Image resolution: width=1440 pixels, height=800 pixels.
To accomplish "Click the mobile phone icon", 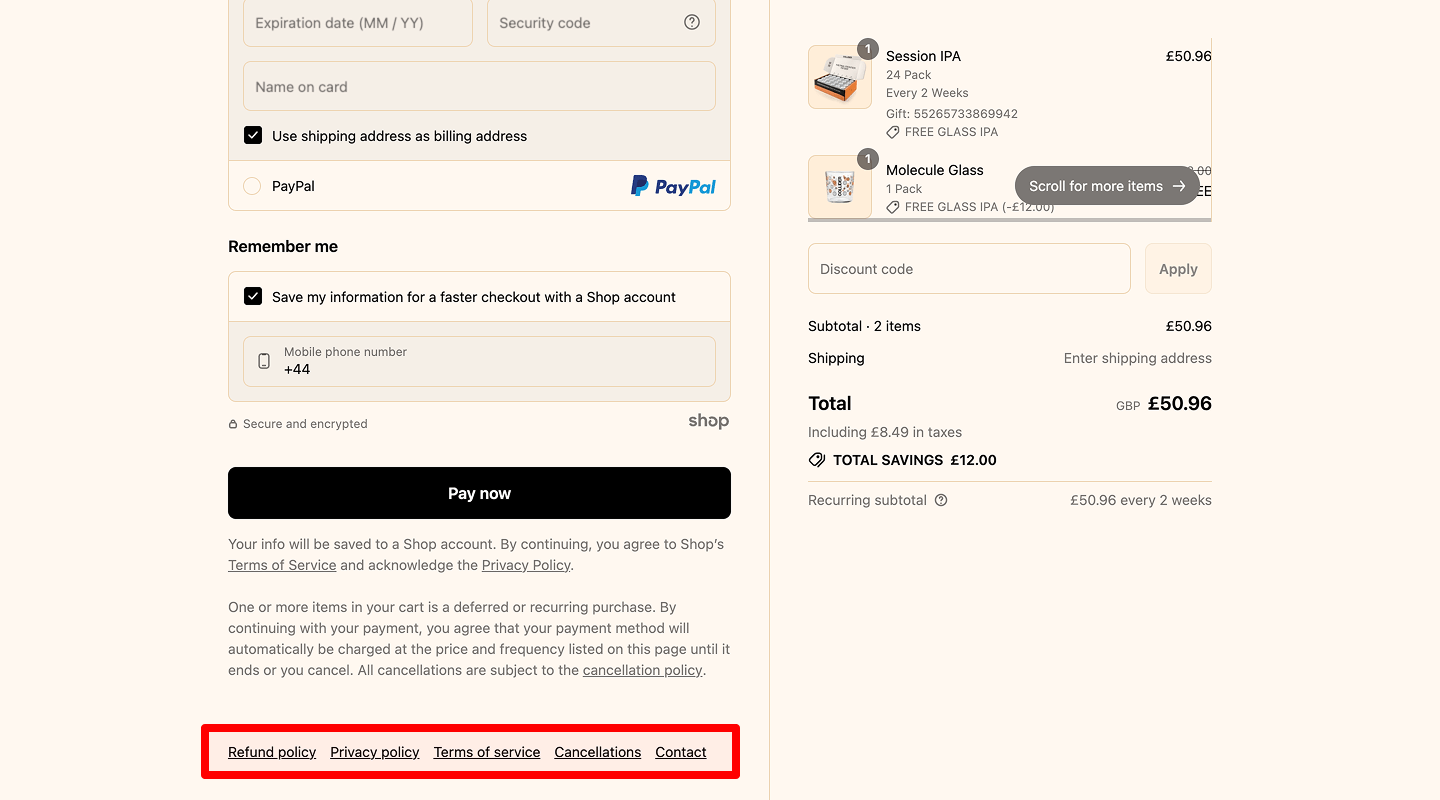I will click(x=264, y=361).
